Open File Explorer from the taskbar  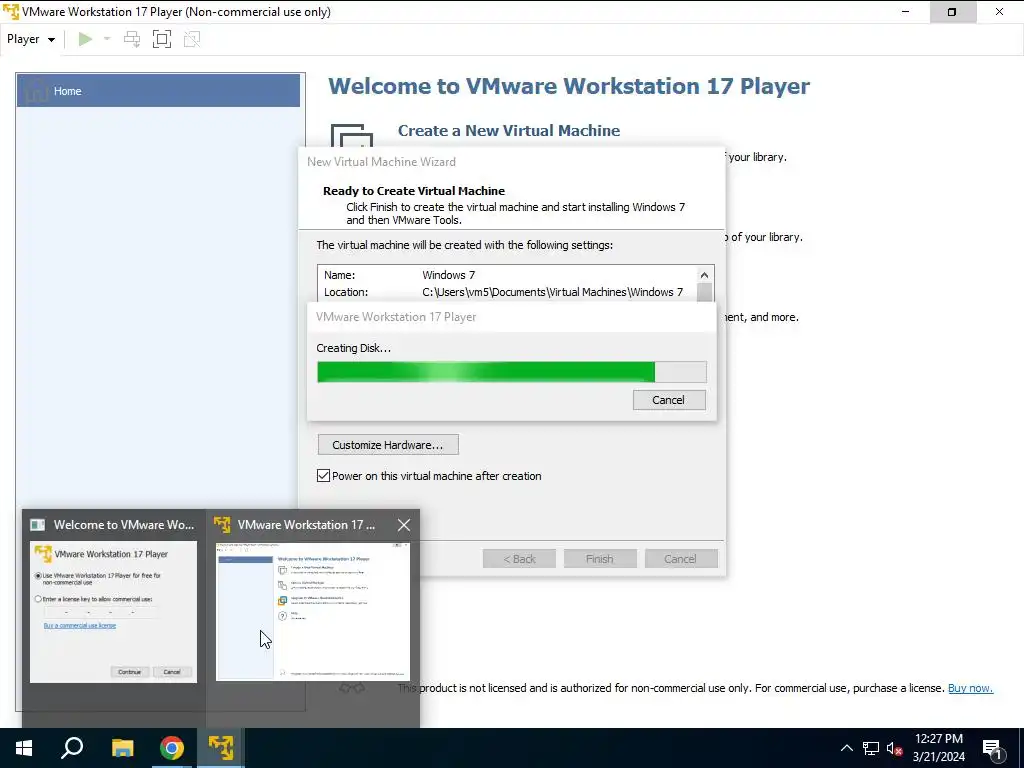tap(122, 748)
